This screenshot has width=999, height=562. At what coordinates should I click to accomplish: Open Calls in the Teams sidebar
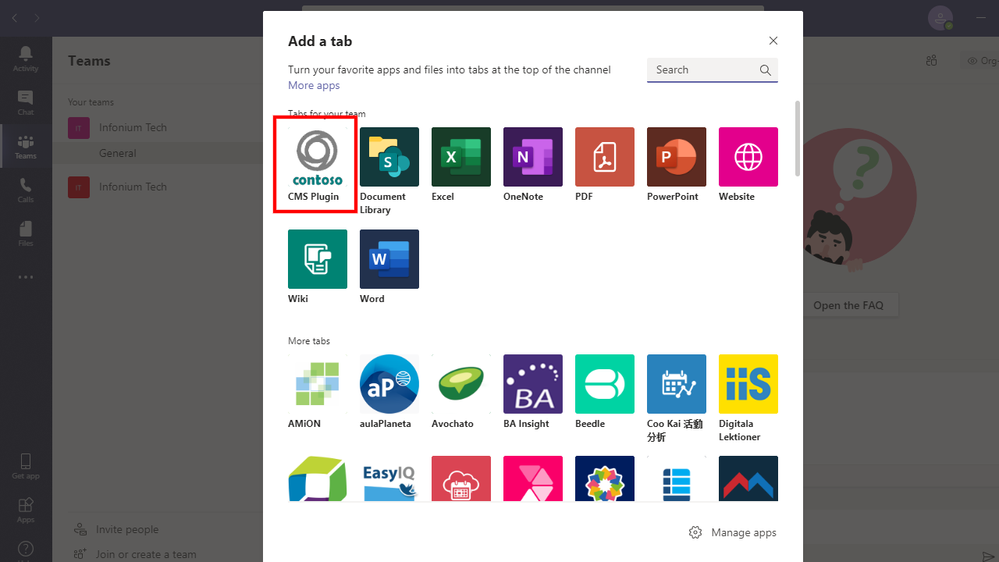click(x=25, y=190)
